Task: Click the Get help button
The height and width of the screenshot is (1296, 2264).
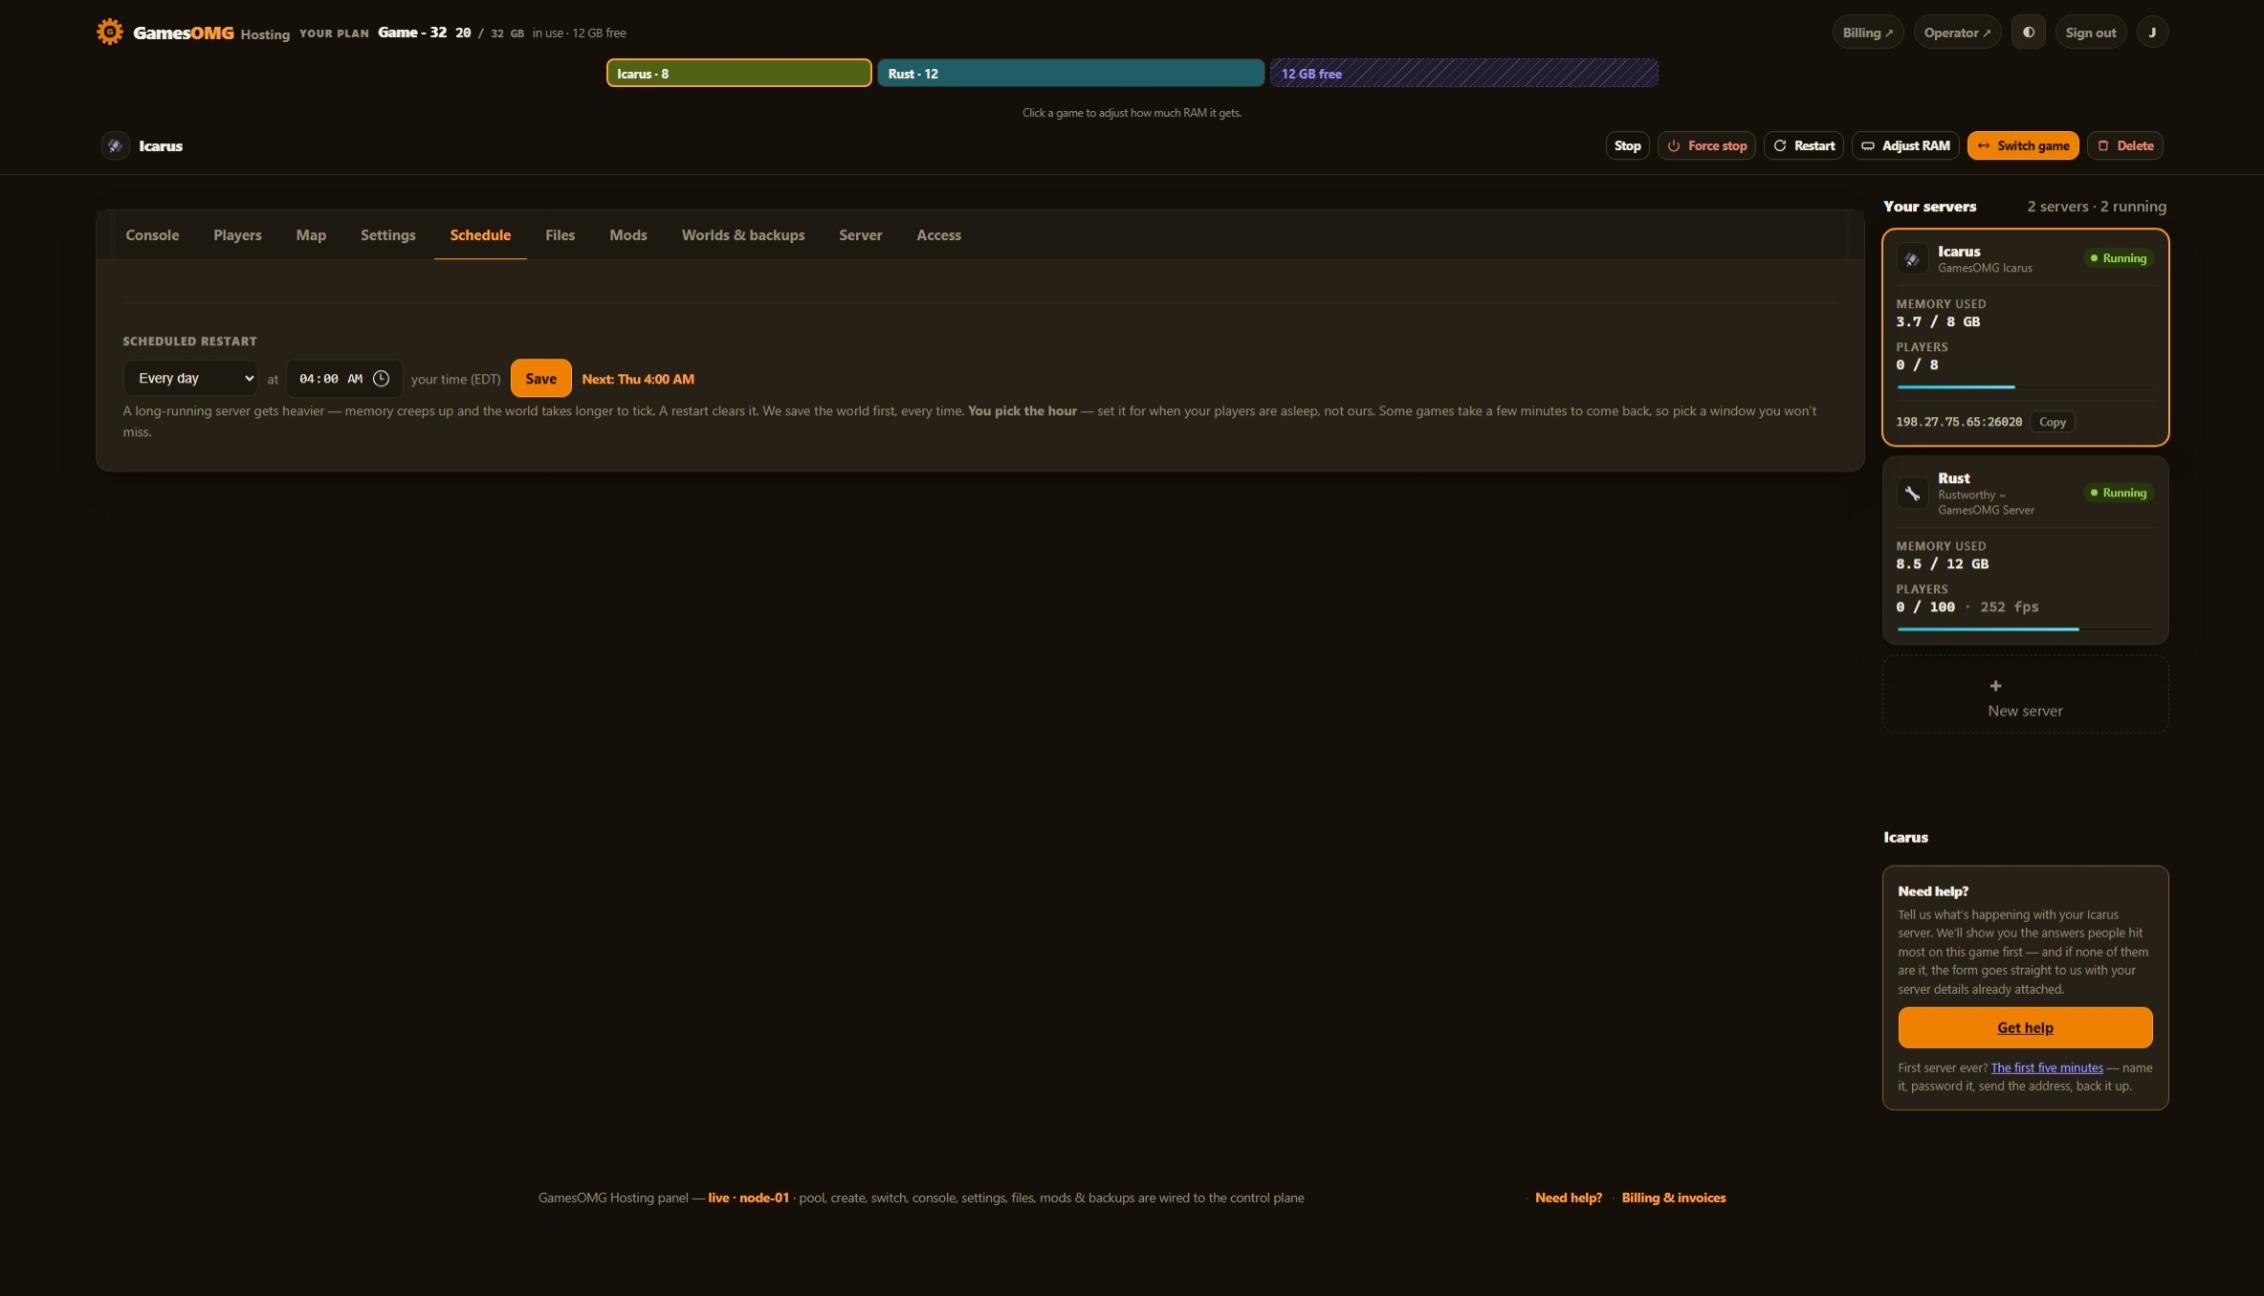Action: click(x=2024, y=1027)
